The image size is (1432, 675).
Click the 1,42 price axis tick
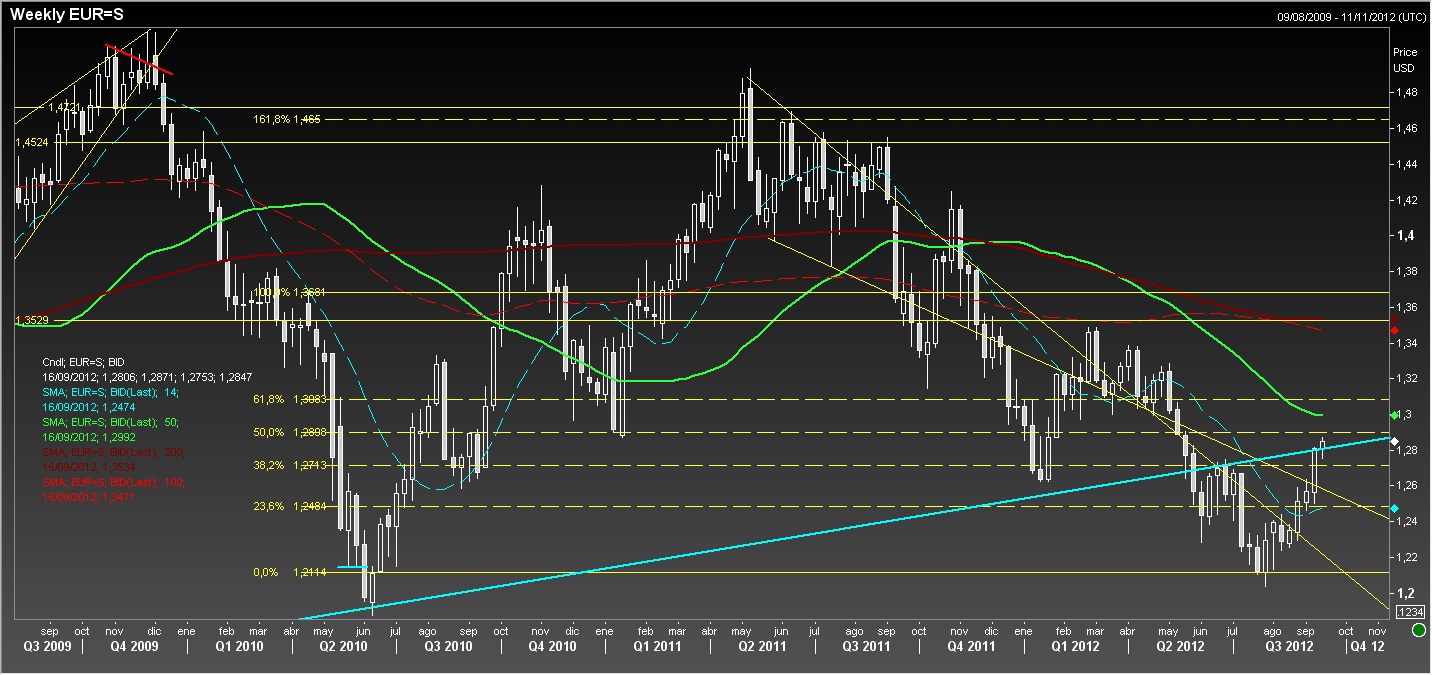click(x=1406, y=200)
